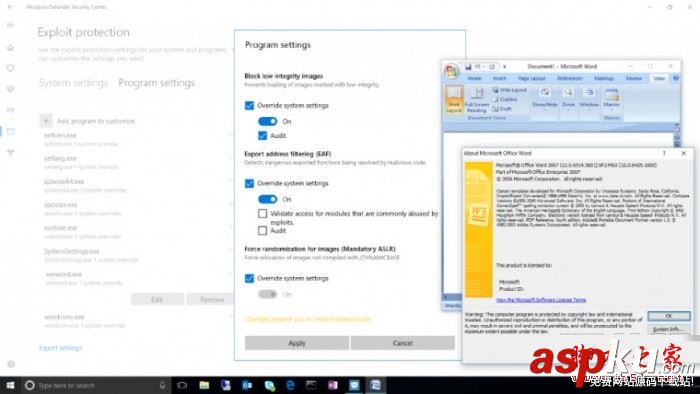The height and width of the screenshot is (394, 700).
Task: Toggle the Mandatory ASLR switch
Action: (267, 294)
